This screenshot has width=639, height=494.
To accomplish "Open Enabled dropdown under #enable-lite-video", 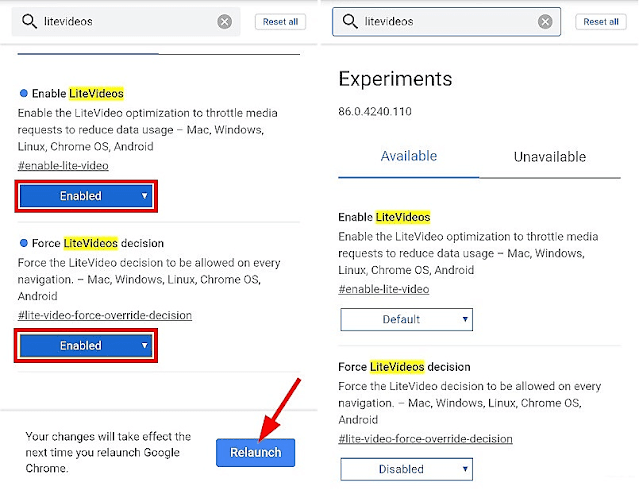I will pos(86,196).
